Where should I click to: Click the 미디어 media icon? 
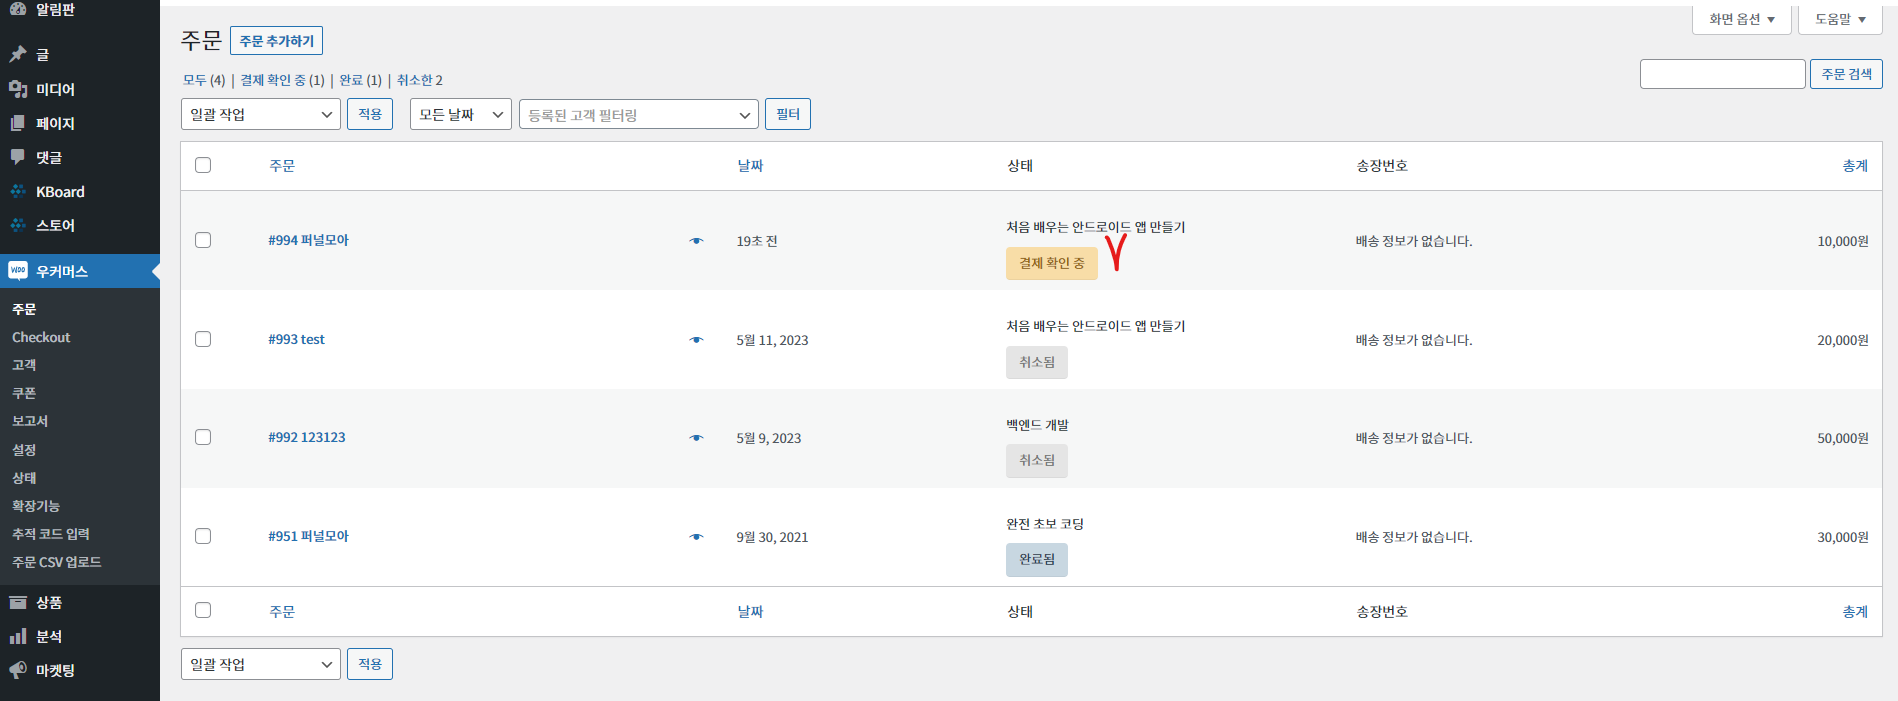[18, 89]
